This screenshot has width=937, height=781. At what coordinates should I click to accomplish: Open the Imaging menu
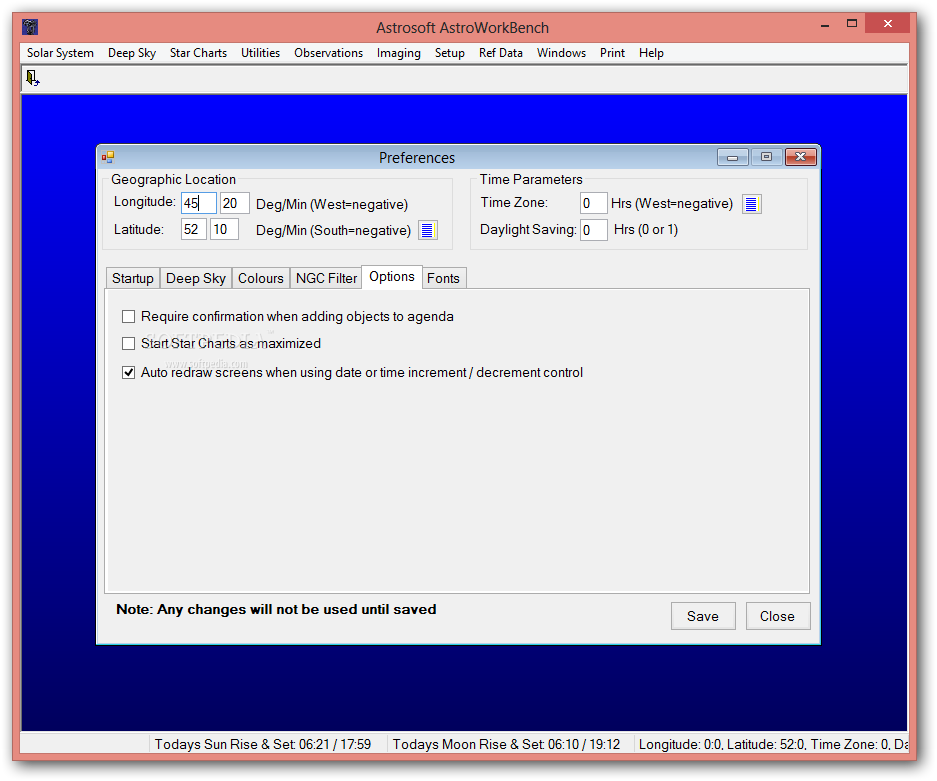pos(399,53)
